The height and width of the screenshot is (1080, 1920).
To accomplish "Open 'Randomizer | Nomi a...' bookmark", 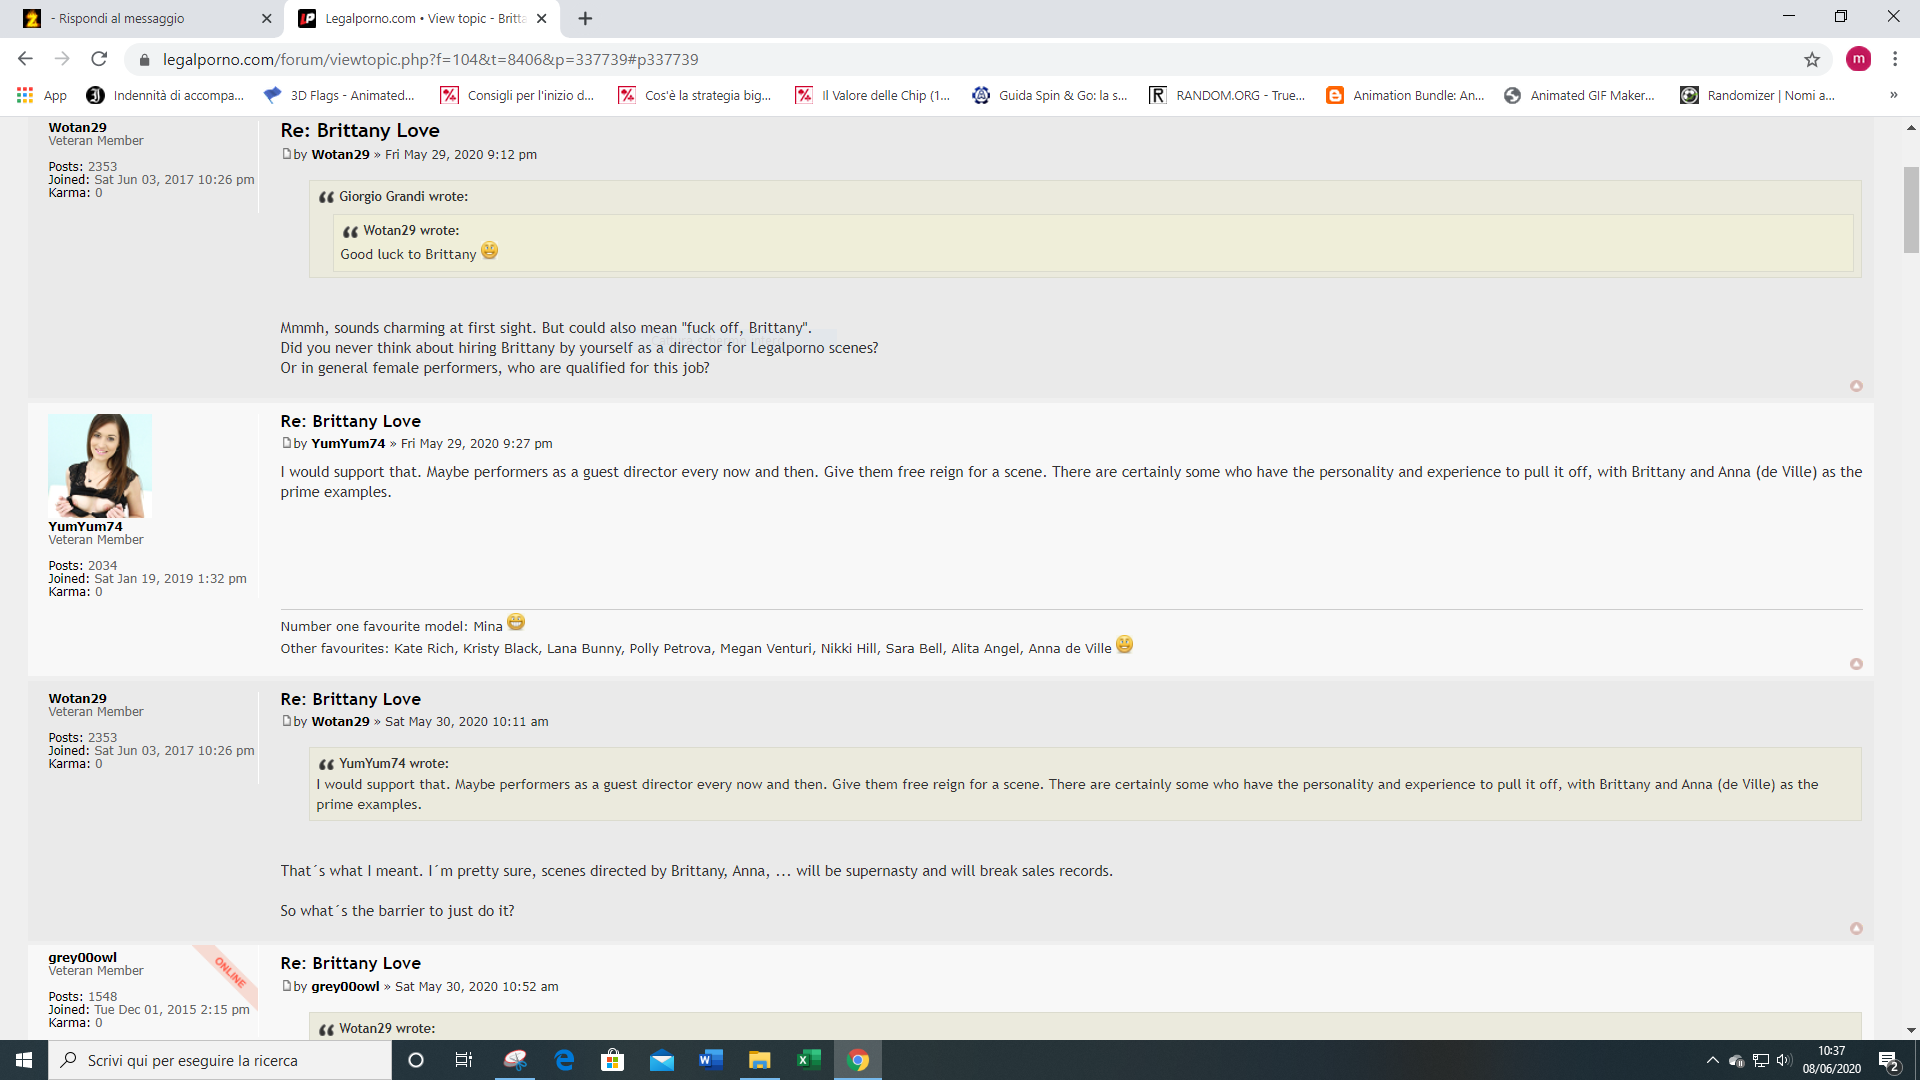I will [x=1758, y=95].
